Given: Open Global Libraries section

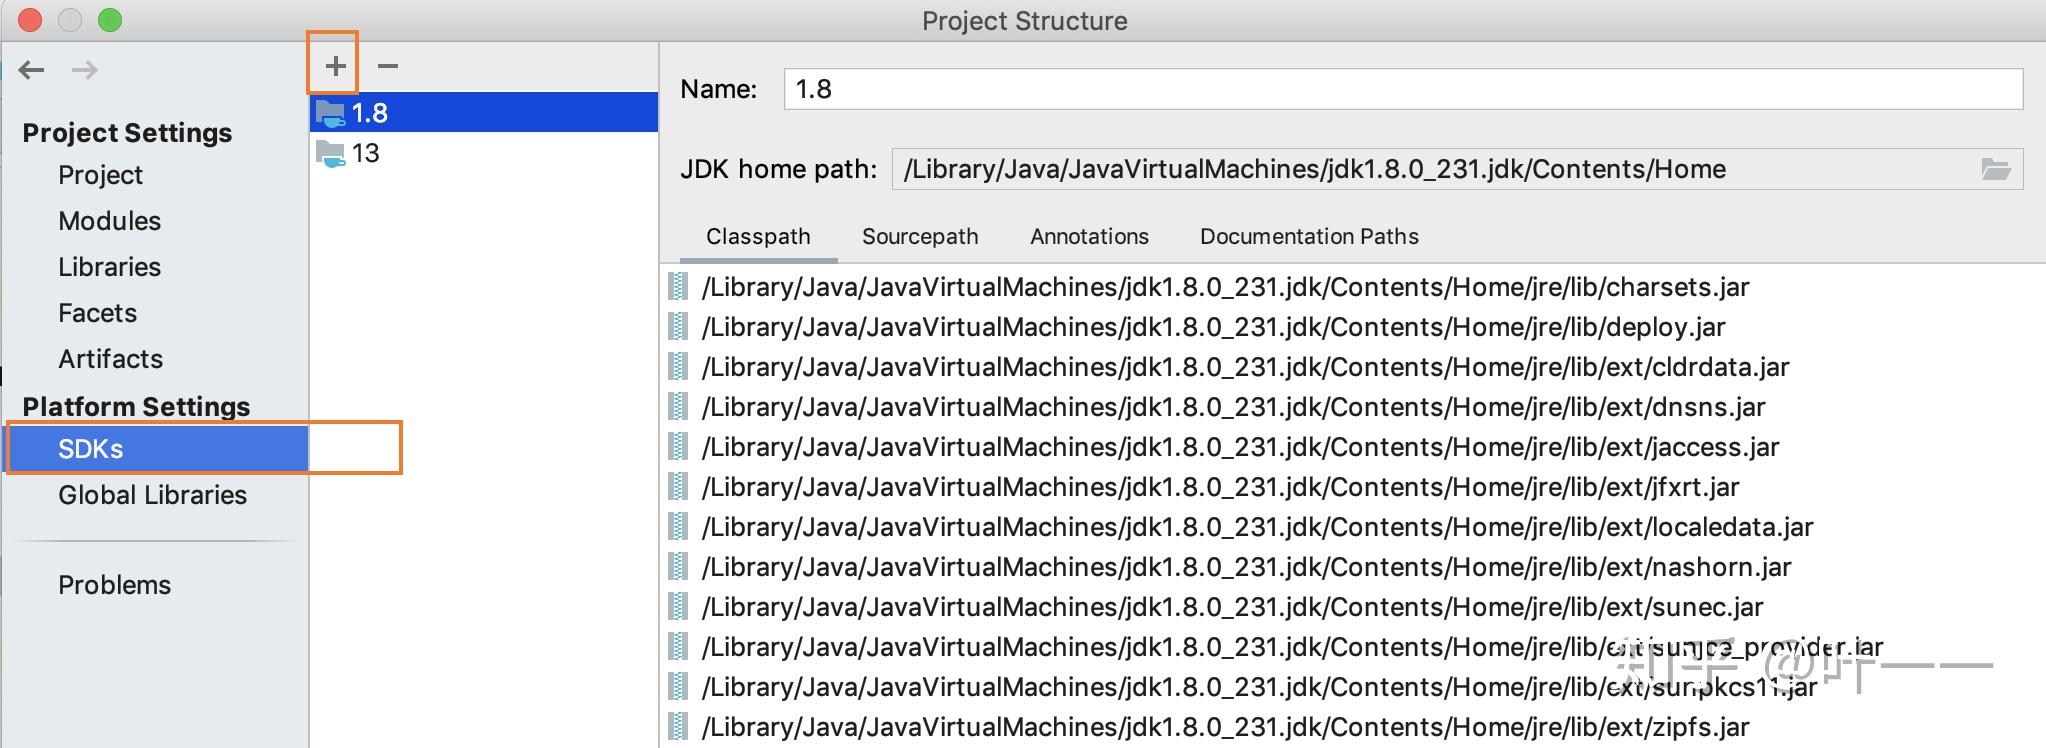Looking at the screenshot, I should click(152, 495).
